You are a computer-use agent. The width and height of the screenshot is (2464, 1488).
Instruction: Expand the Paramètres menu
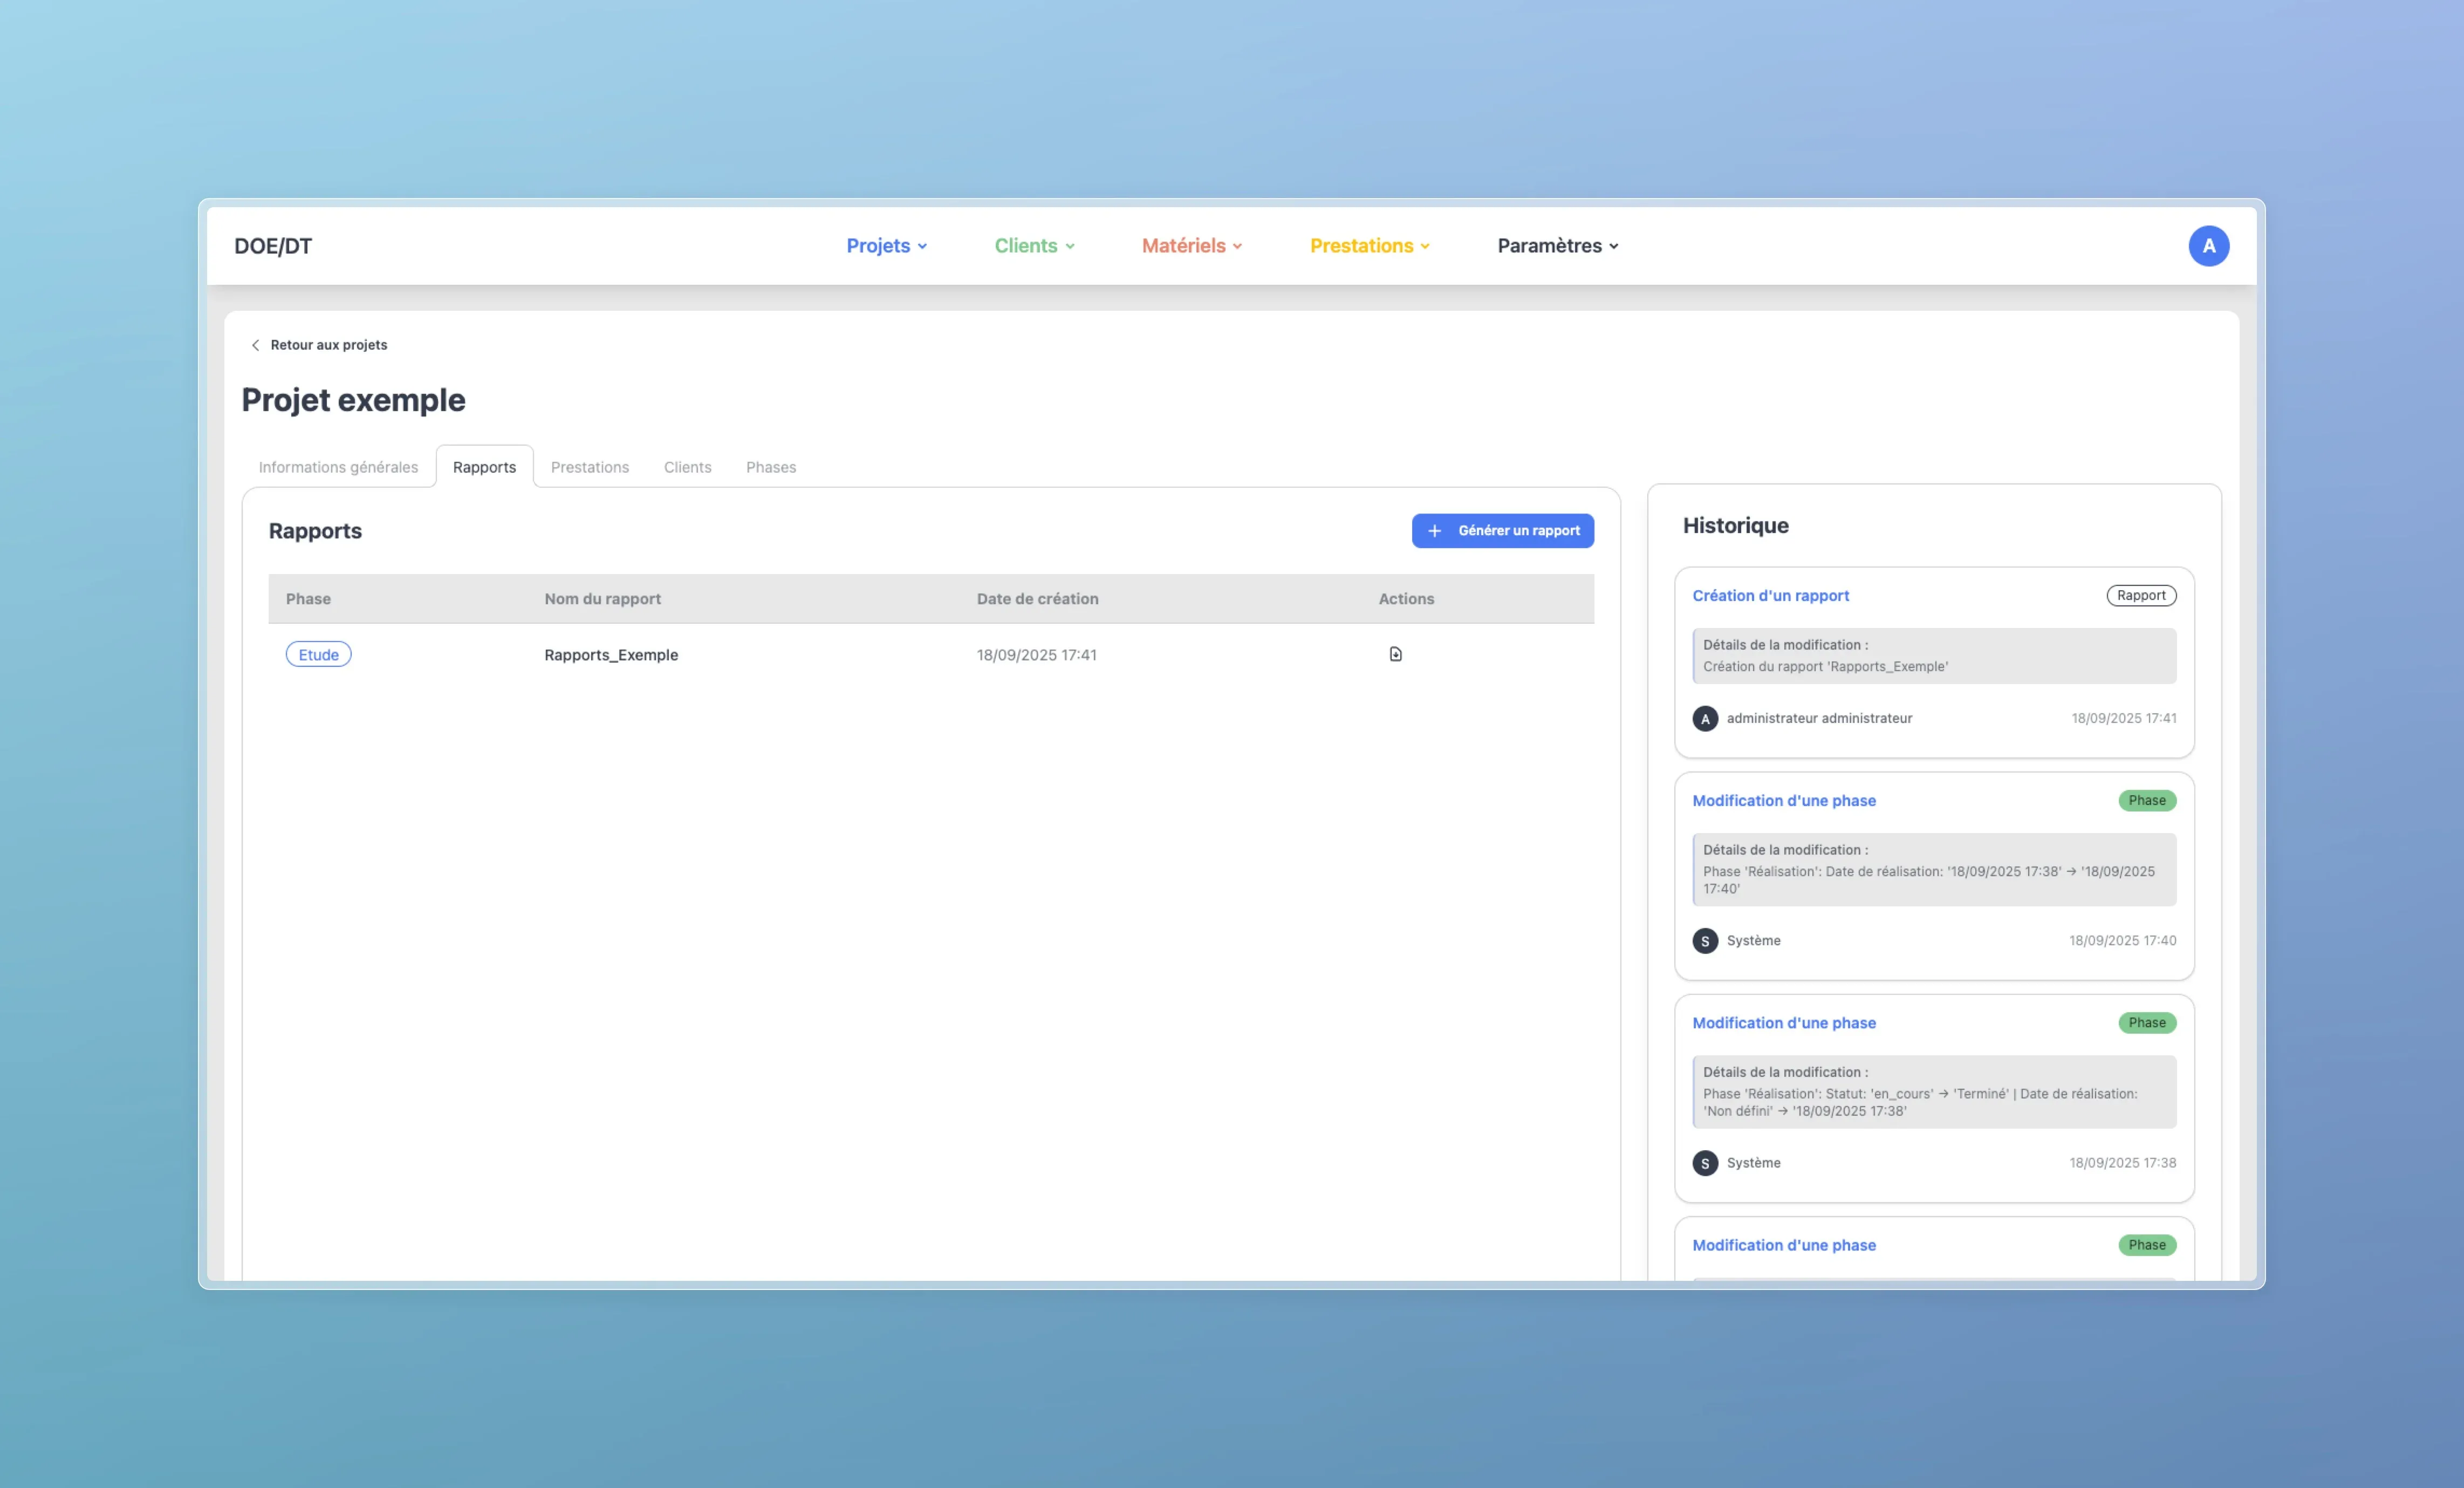(x=1557, y=246)
